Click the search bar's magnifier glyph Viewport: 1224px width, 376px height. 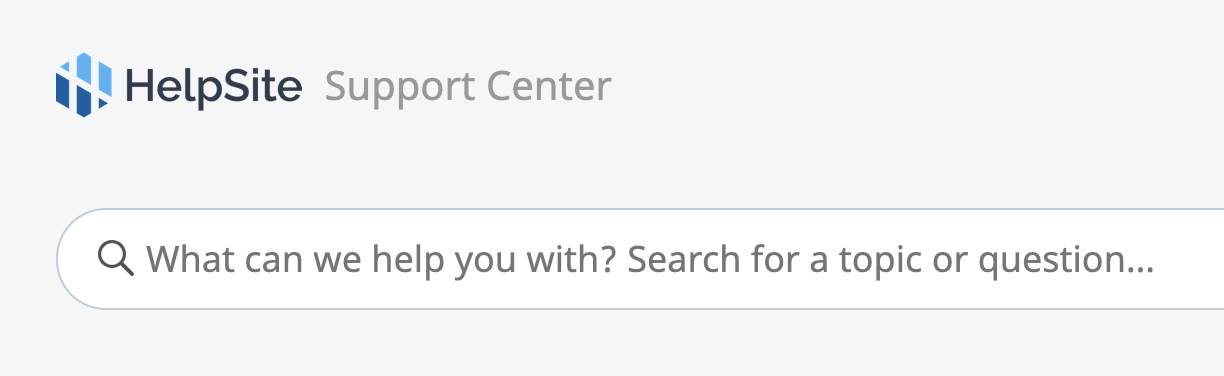[x=116, y=260]
